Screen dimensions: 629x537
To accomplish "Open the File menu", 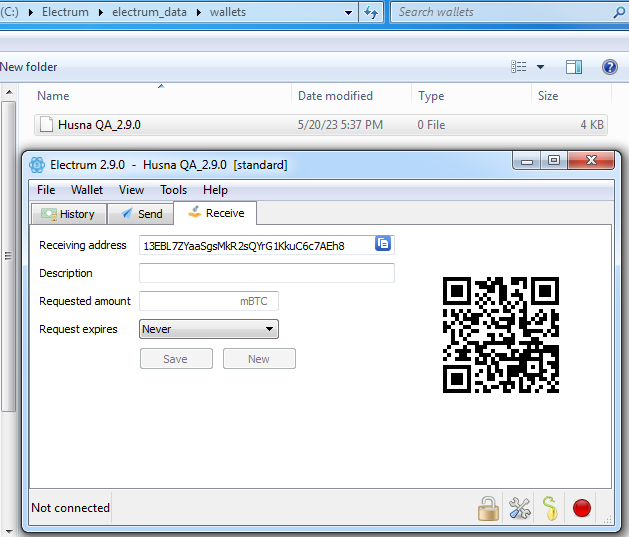I will pos(46,190).
